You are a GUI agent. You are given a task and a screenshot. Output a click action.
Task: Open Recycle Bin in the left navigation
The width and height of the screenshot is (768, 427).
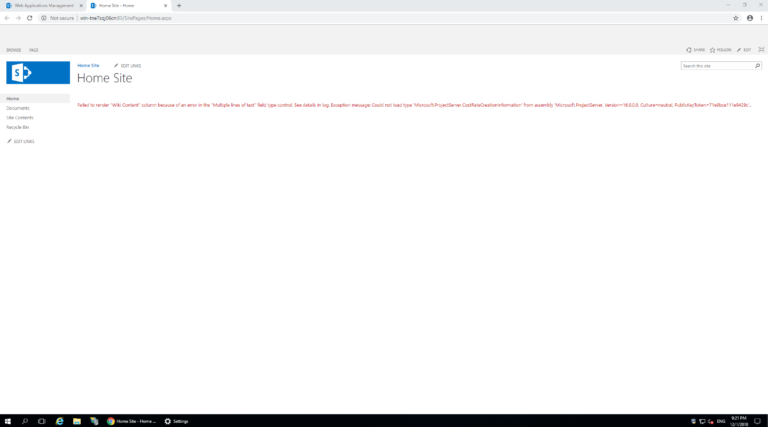pos(18,127)
